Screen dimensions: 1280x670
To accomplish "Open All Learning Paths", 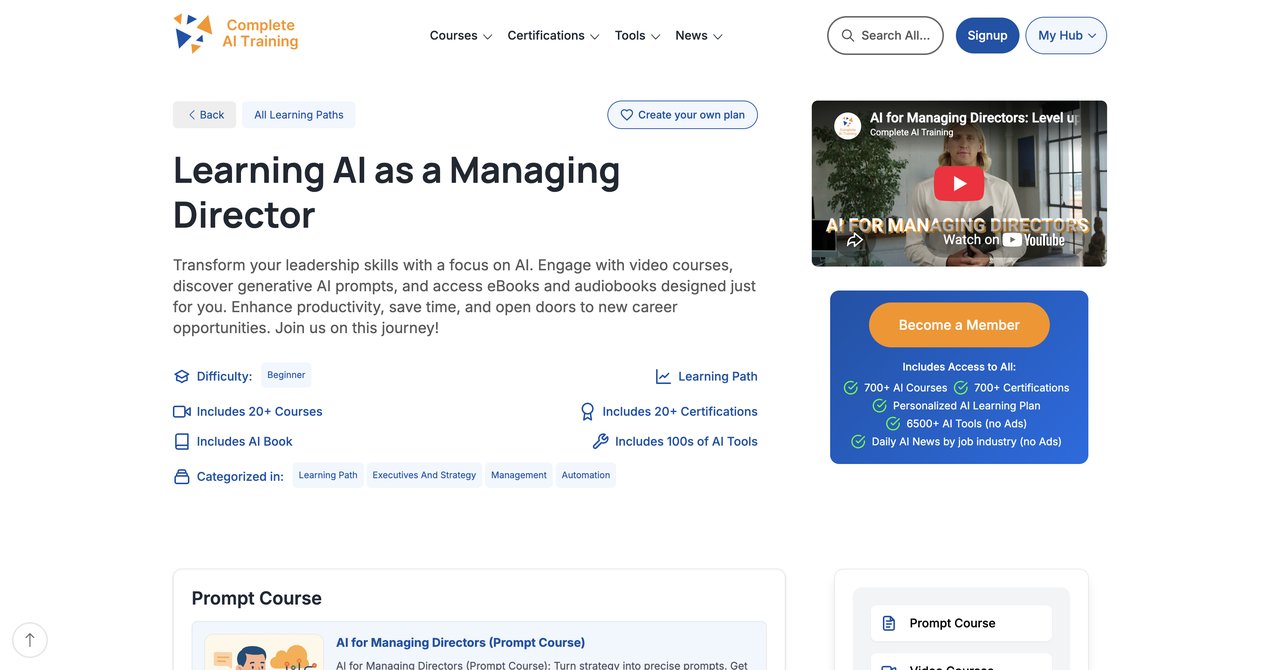I will click(298, 115).
